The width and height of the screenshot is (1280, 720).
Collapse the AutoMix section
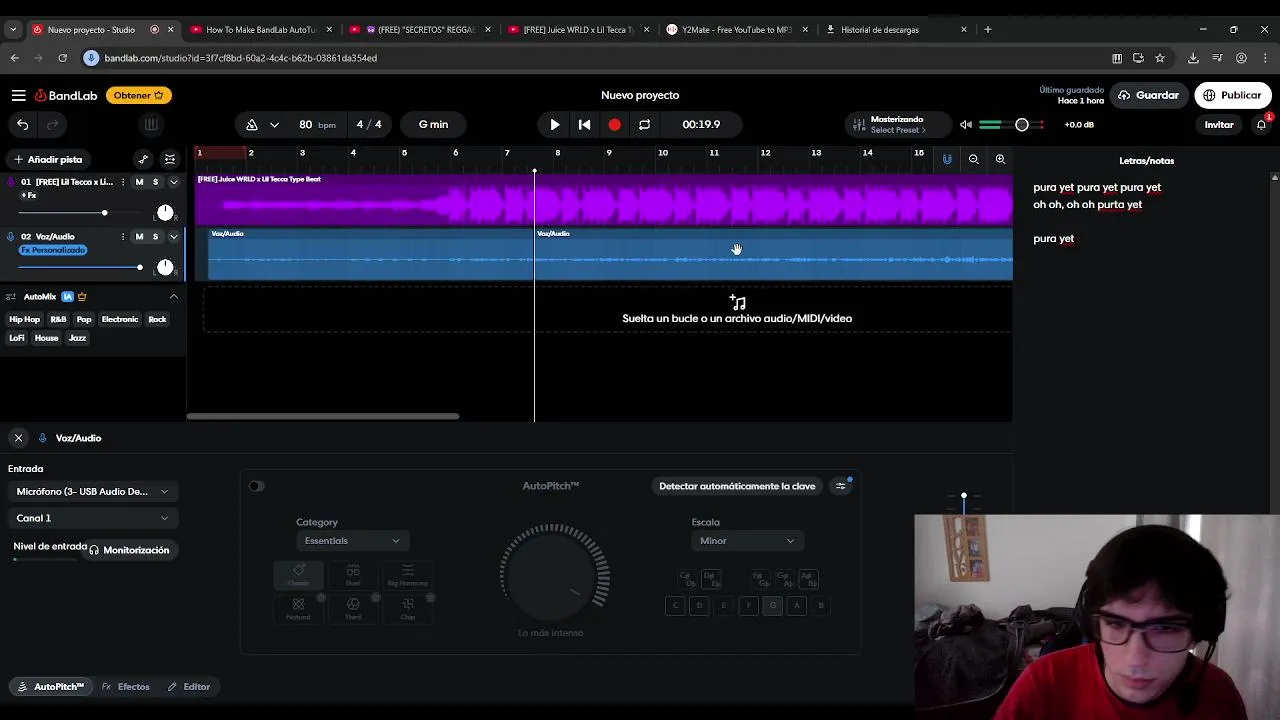pyautogui.click(x=173, y=297)
